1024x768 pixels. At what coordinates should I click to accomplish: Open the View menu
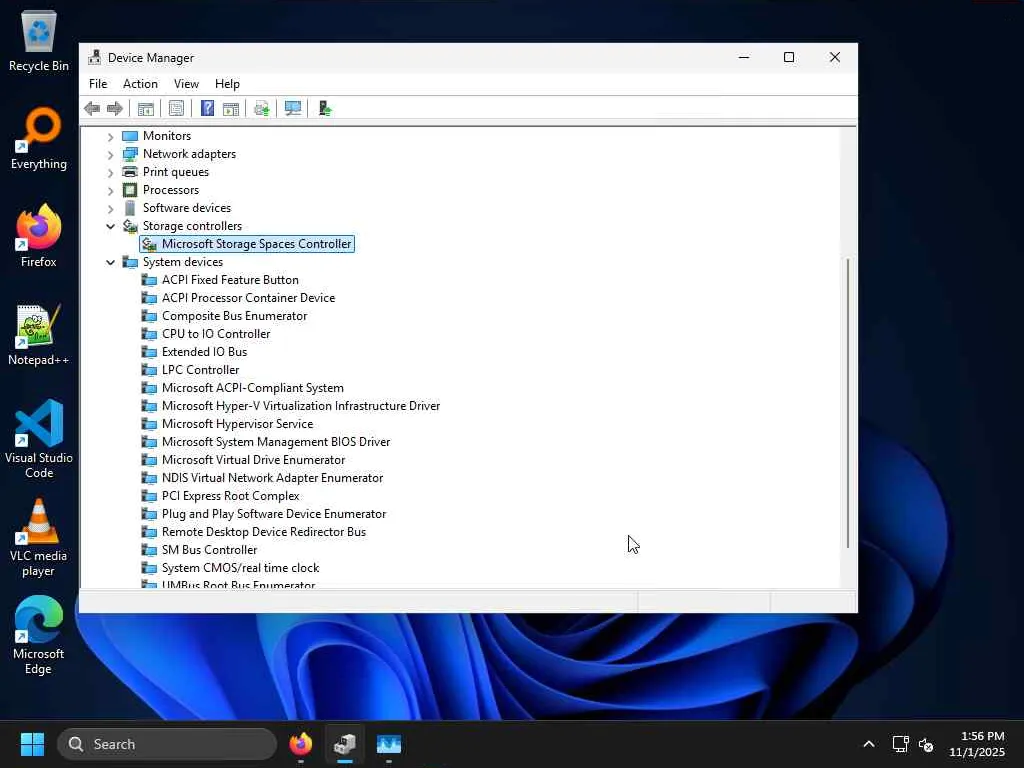coord(186,84)
